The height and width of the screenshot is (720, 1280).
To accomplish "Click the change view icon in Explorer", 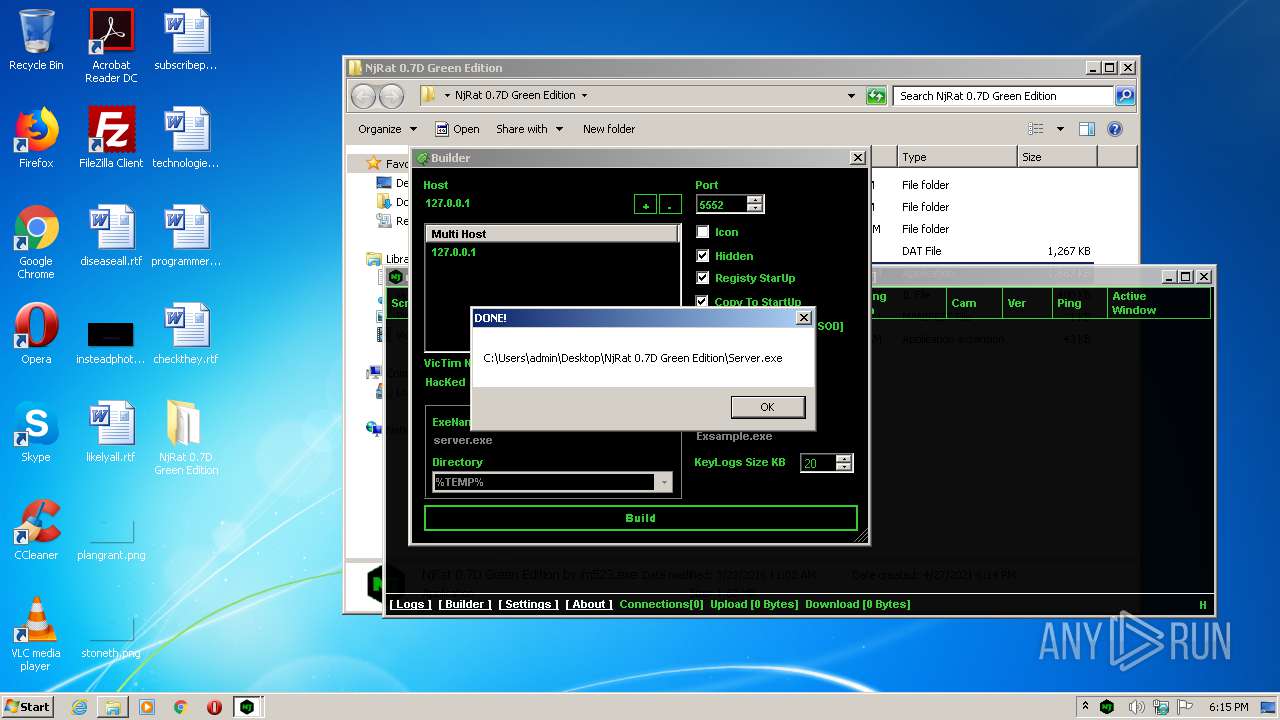I will click(1036, 129).
